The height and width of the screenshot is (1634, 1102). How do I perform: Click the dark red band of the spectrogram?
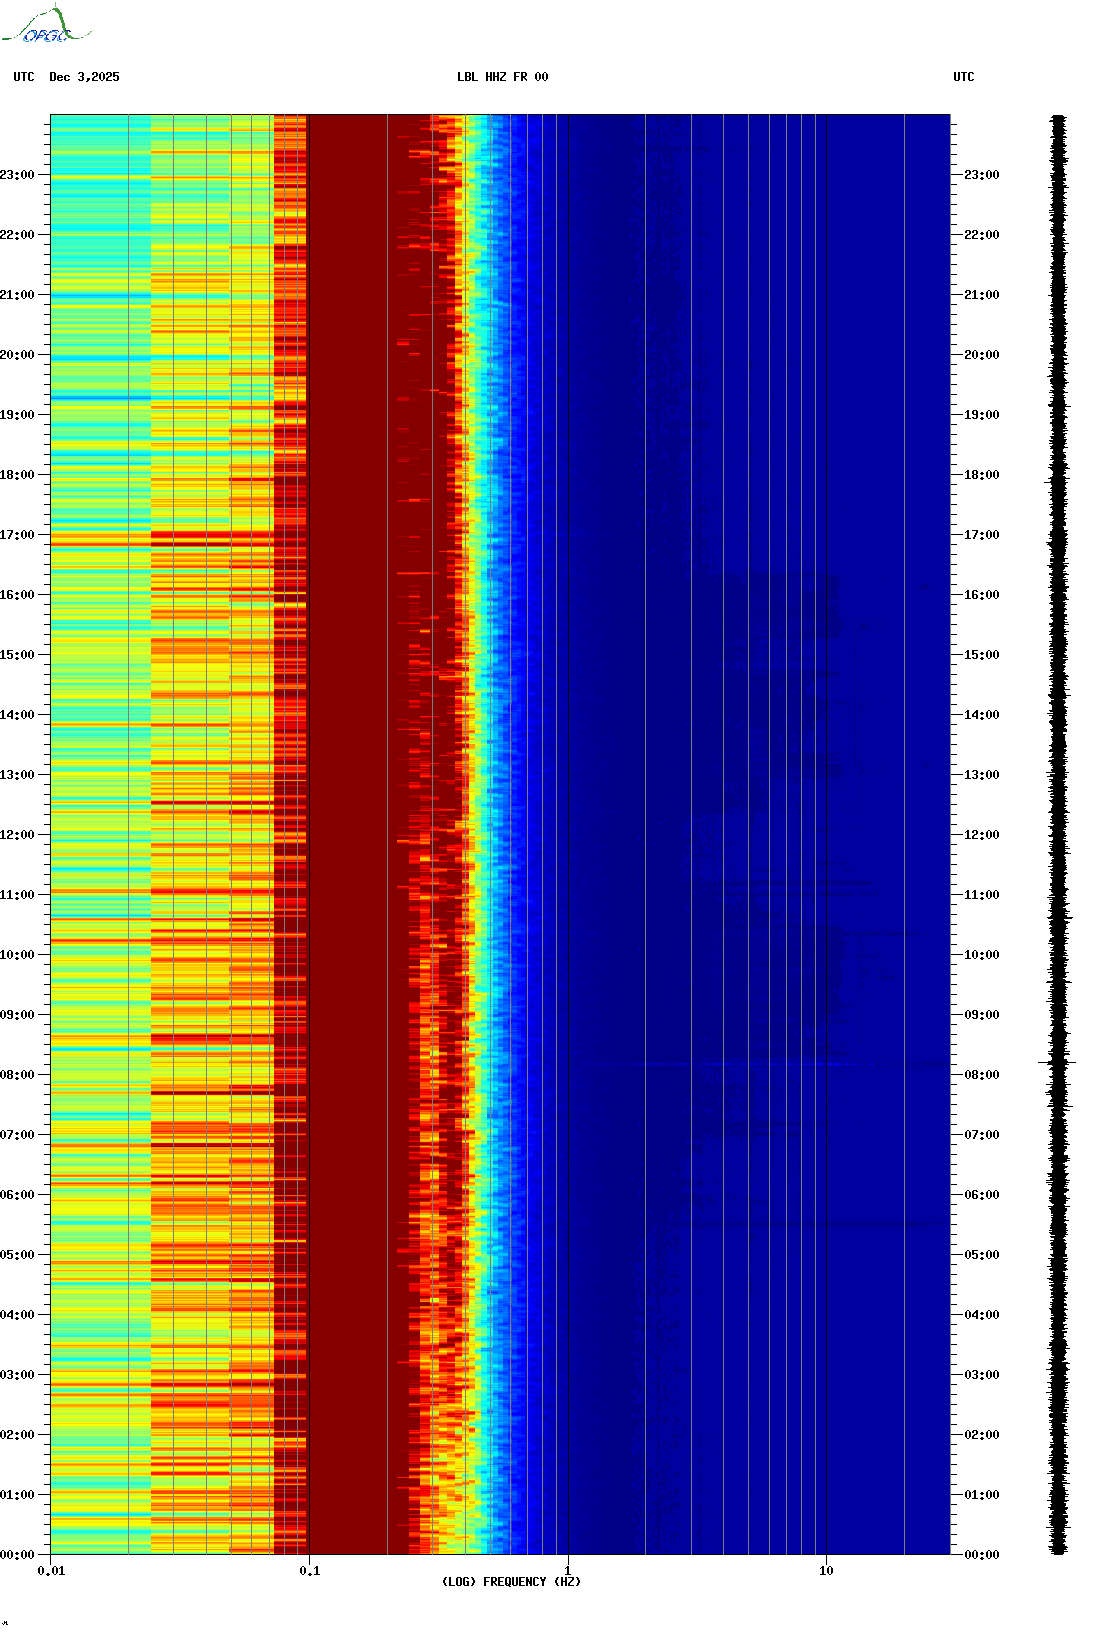358,835
